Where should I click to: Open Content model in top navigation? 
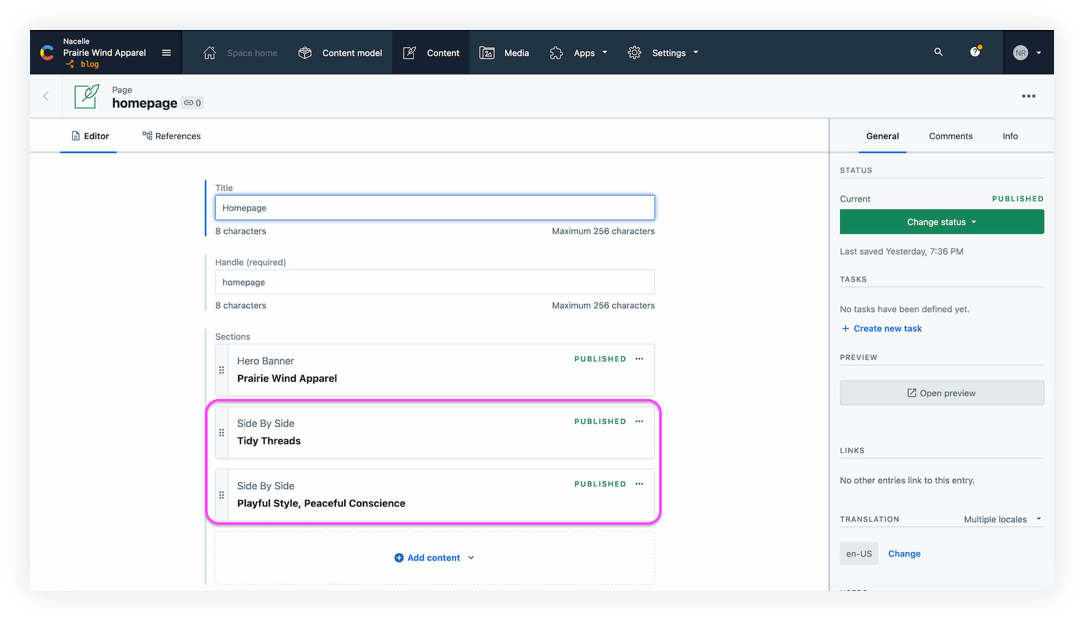pyautogui.click(x=352, y=53)
